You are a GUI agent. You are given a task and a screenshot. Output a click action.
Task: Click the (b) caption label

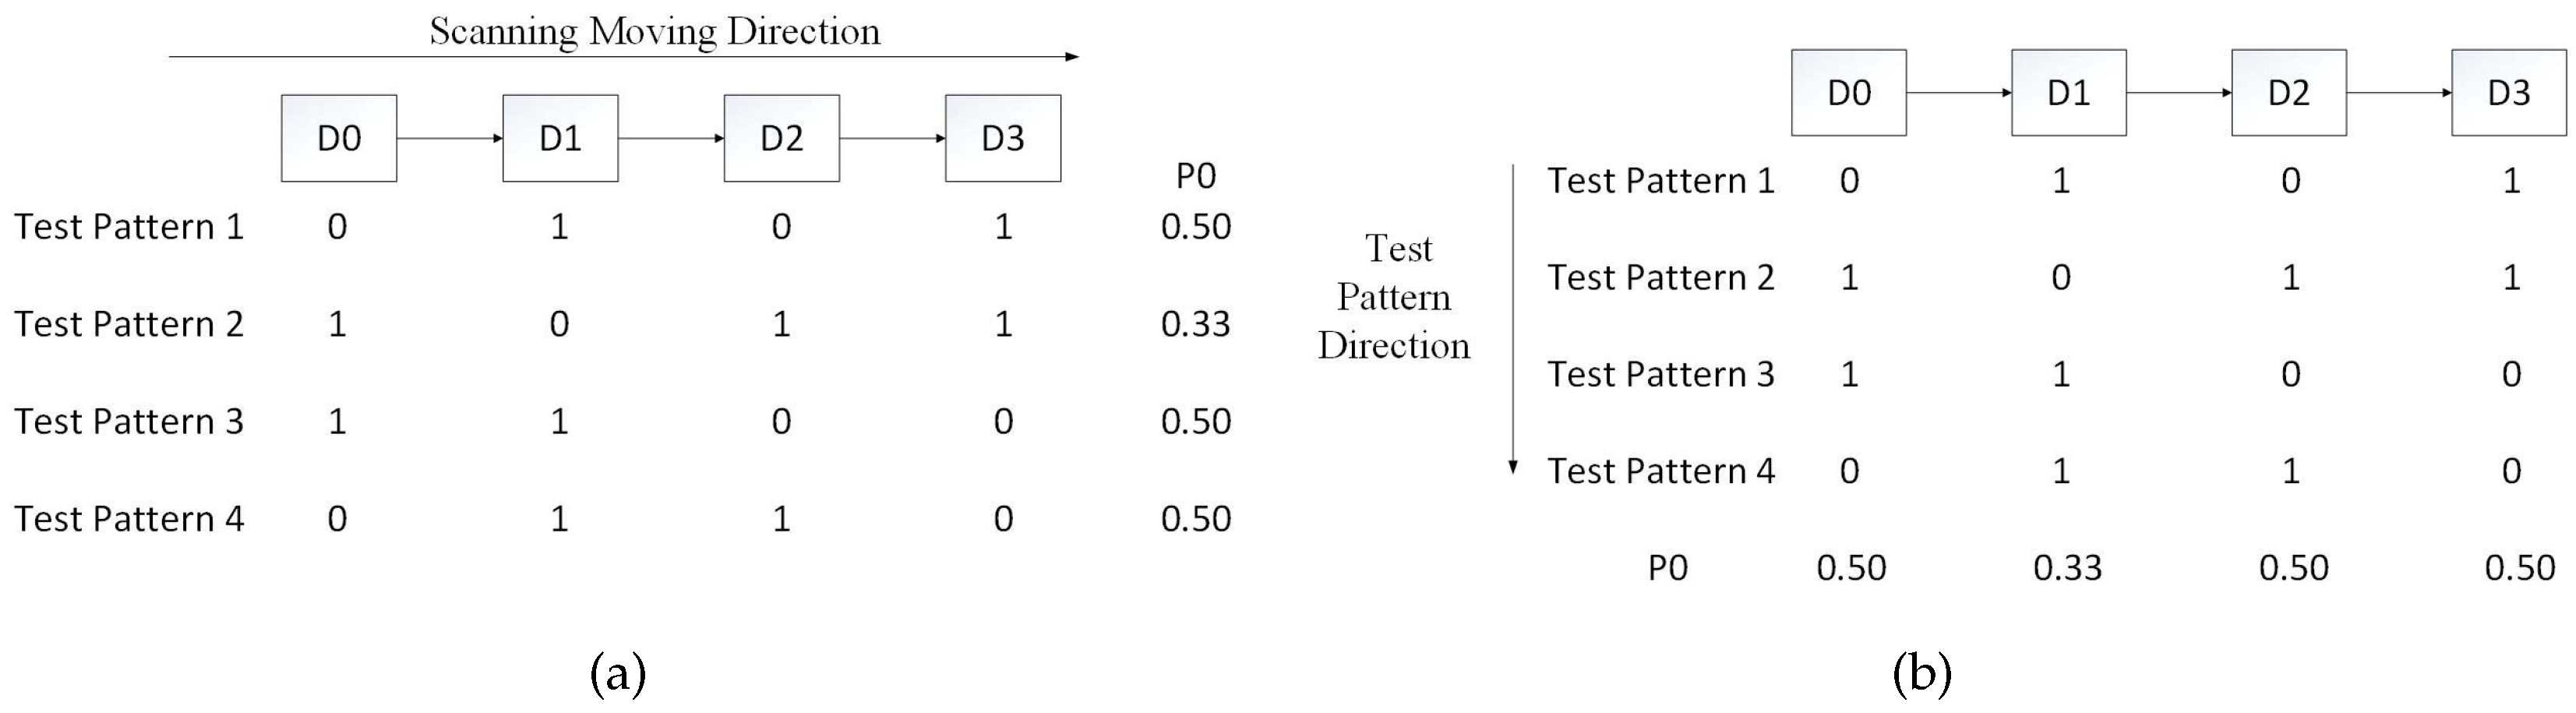tap(1922, 673)
